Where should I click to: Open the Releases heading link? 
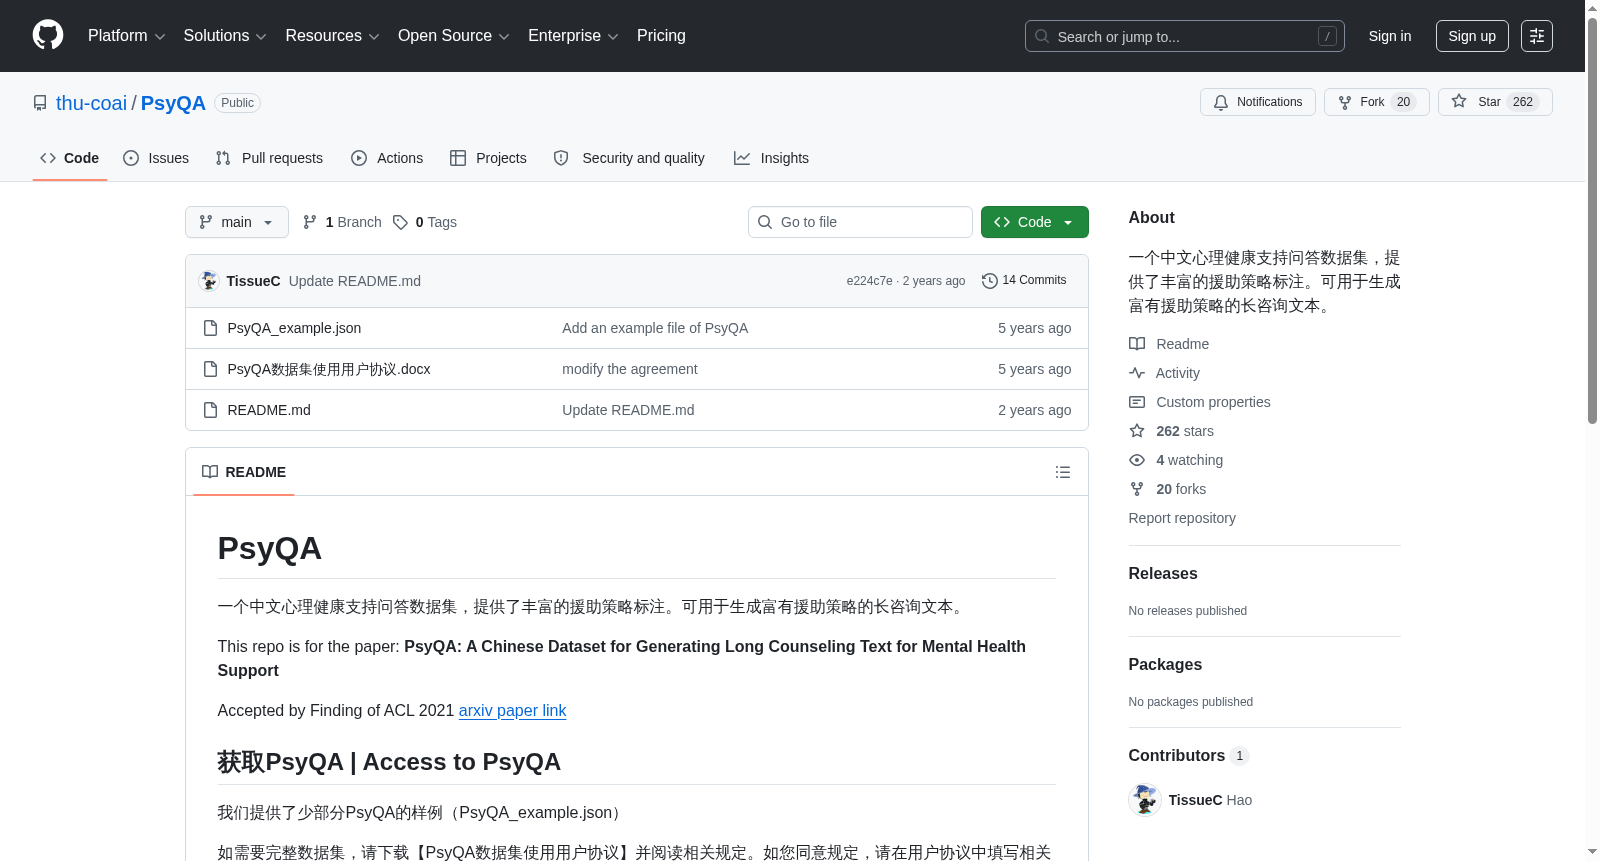(1163, 574)
